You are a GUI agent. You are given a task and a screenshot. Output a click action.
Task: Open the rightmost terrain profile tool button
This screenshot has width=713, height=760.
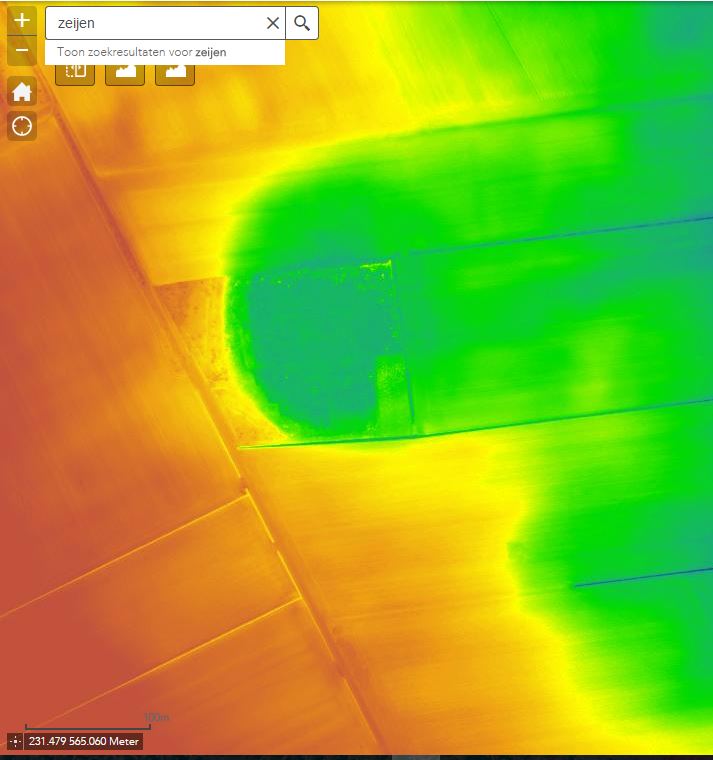pos(175,72)
